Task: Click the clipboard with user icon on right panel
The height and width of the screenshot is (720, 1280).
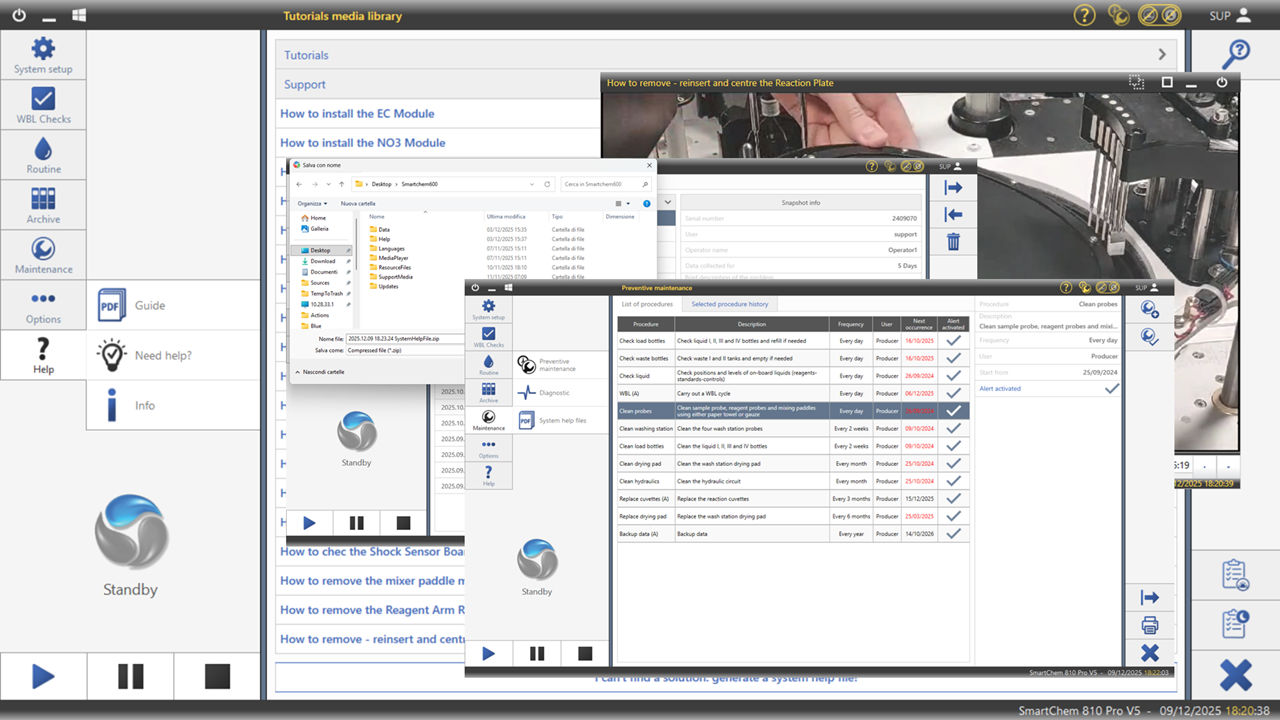Action: pos(1235,574)
